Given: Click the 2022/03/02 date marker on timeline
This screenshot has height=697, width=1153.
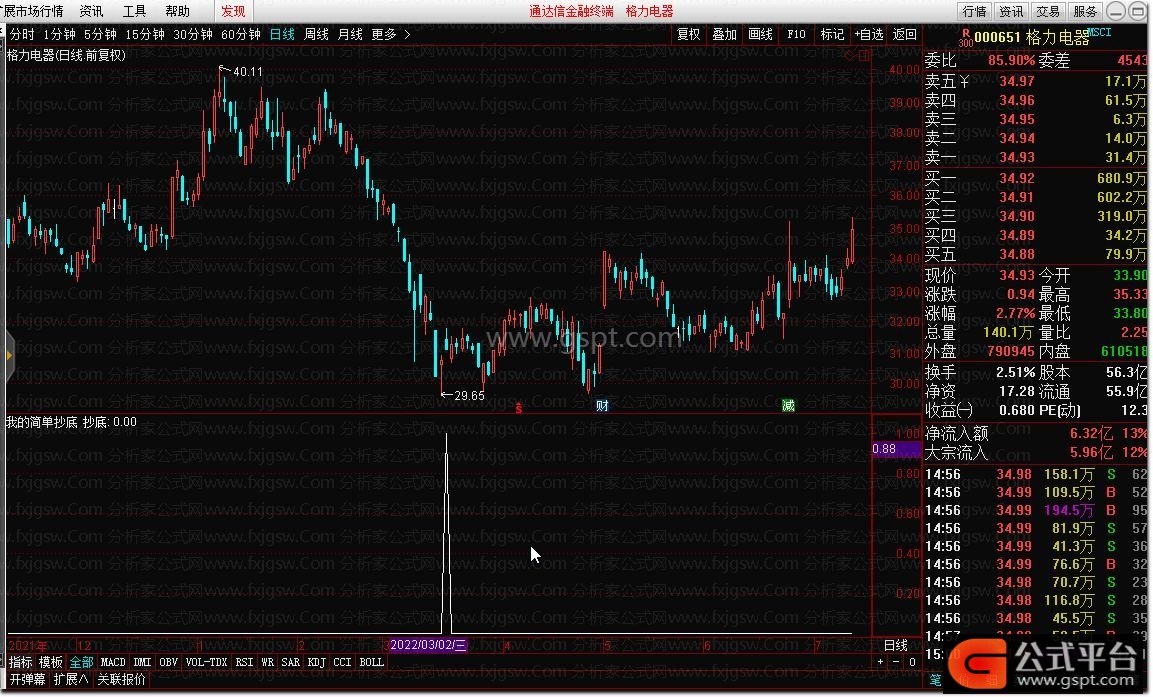Looking at the screenshot, I should (x=428, y=646).
